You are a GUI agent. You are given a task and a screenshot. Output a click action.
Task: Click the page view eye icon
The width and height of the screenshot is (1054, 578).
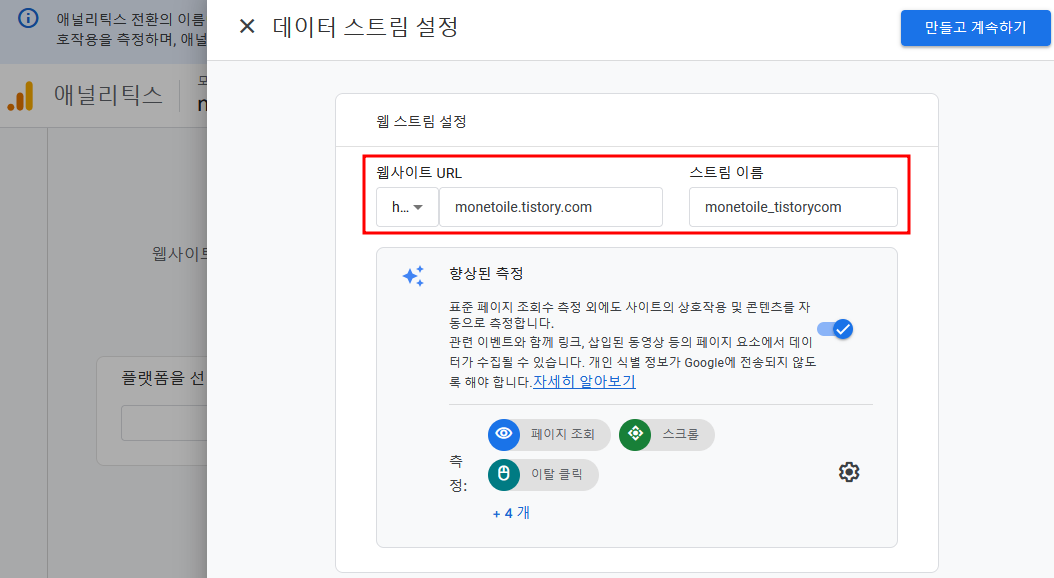pyautogui.click(x=503, y=434)
